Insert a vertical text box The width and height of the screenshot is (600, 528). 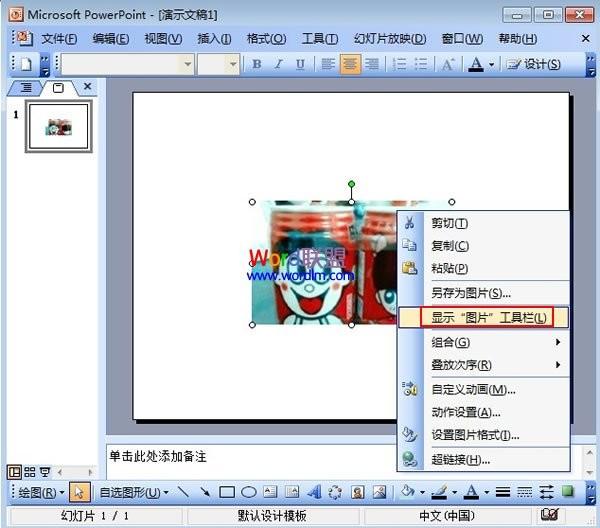click(292, 492)
